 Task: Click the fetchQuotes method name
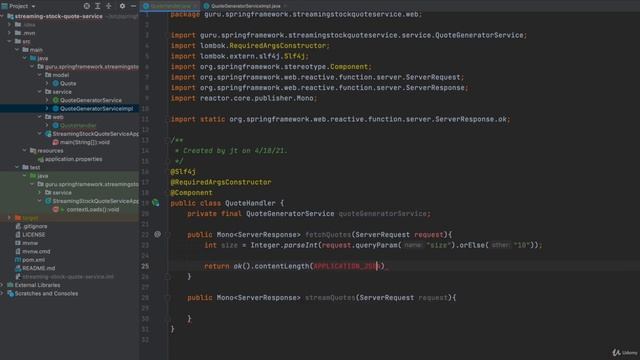(x=328, y=235)
